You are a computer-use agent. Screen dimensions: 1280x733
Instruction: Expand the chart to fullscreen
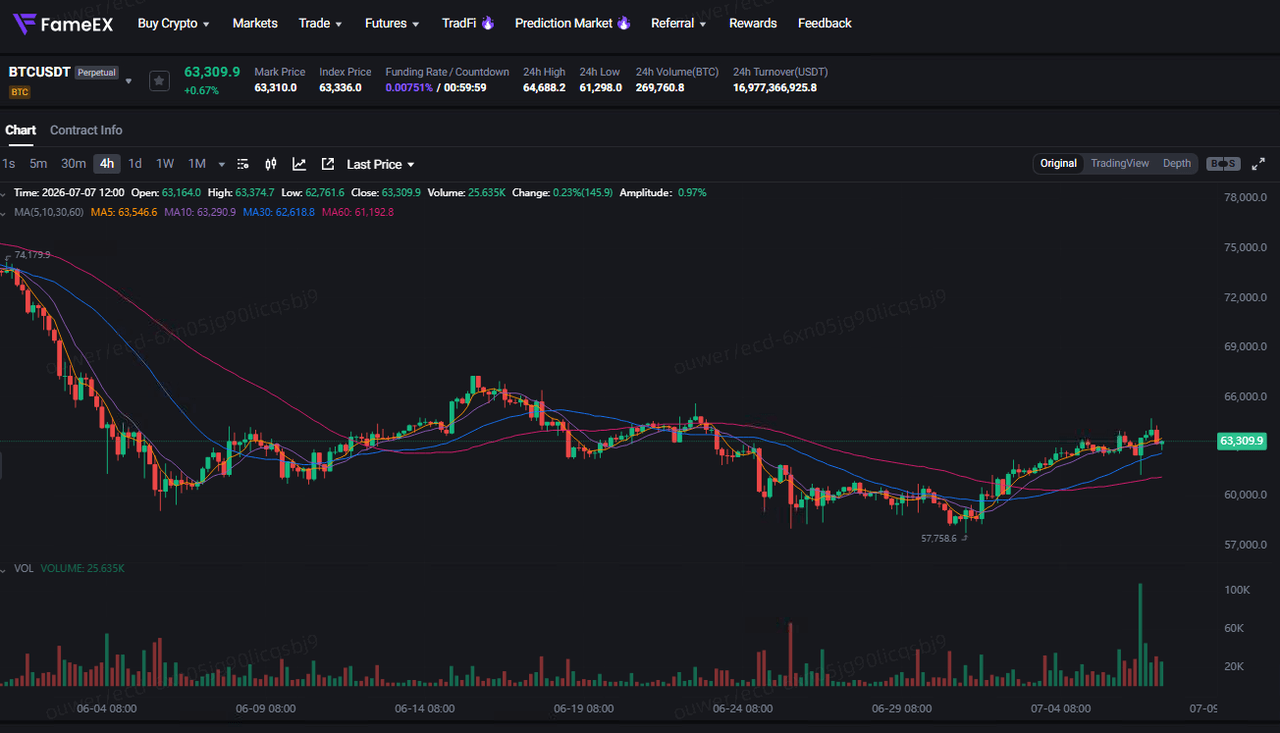(1259, 164)
